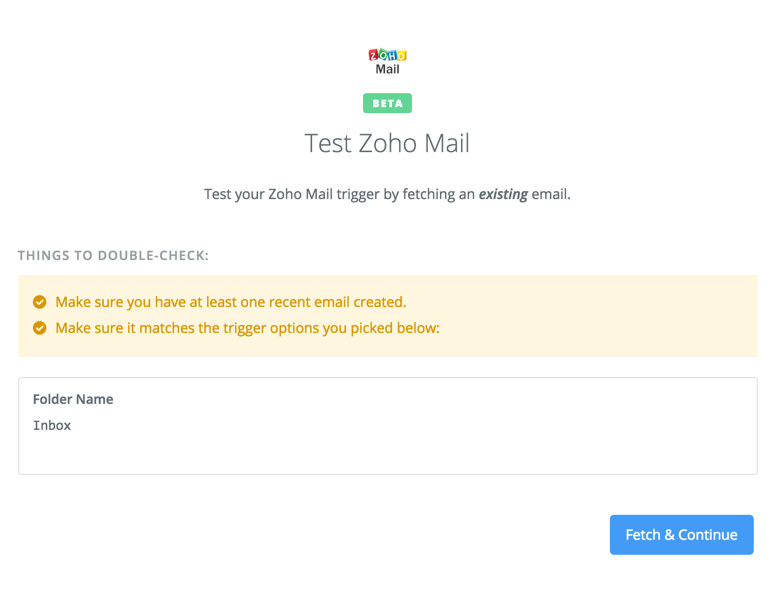Image resolution: width=776 pixels, height=593 pixels.
Task: Click the Zoho Mail logo
Action: click(387, 56)
